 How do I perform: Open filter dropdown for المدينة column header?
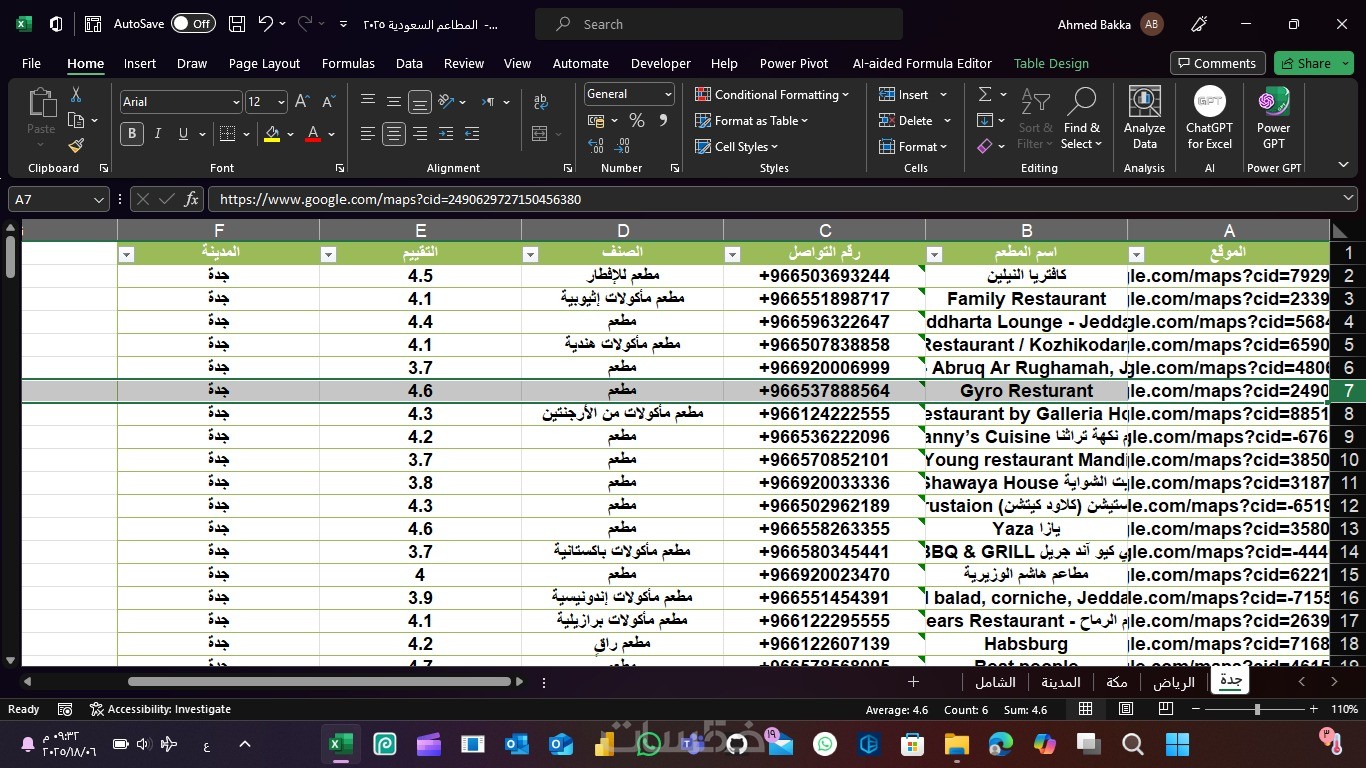tap(126, 255)
